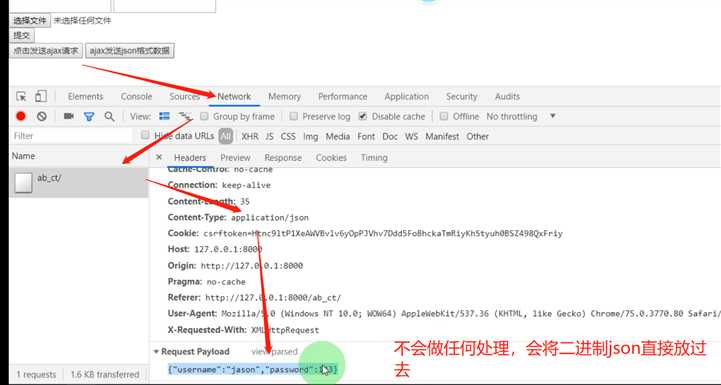Open the Elements panel tab
The height and width of the screenshot is (385, 721).
coord(86,97)
